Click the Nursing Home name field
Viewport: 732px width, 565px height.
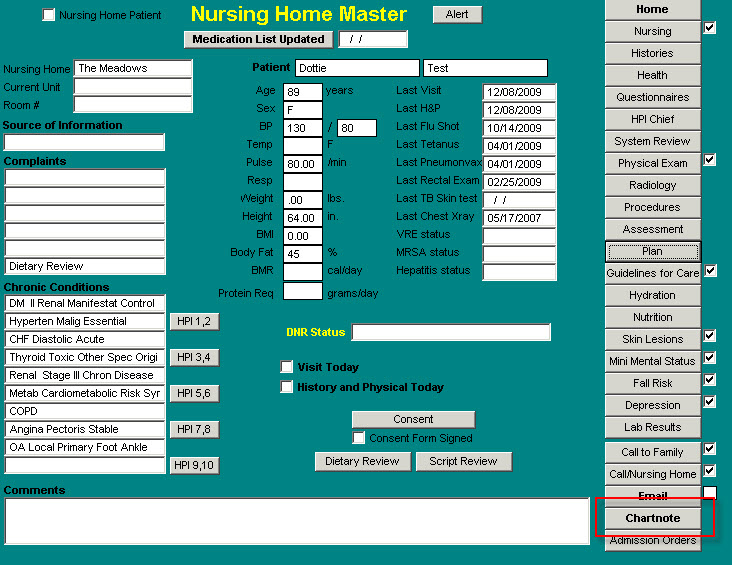click(133, 68)
